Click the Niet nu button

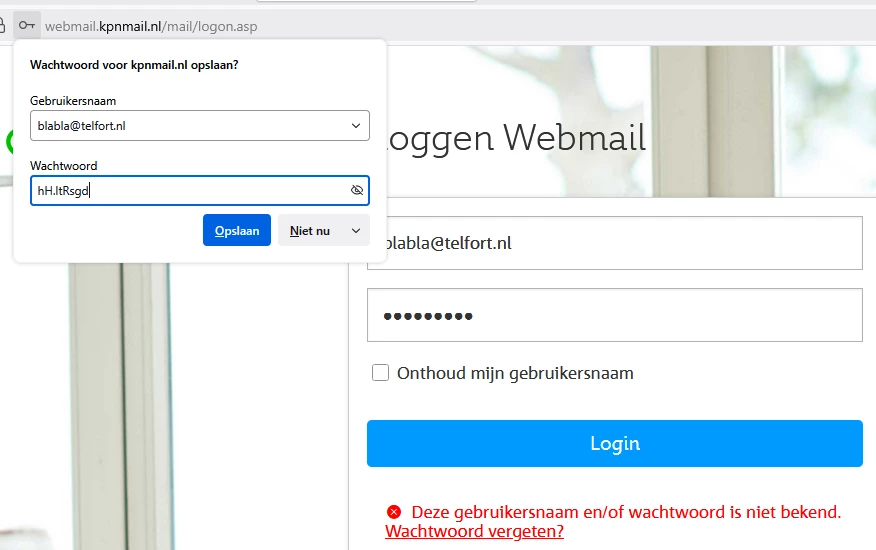coord(310,230)
